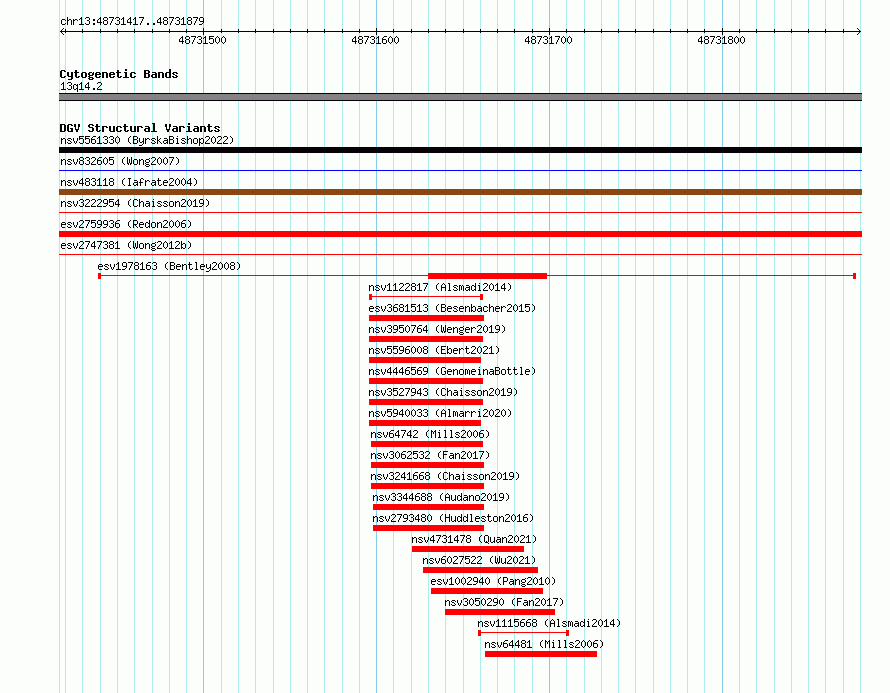Select the thick red esv2759936 bar
Image resolution: width=890 pixels, height=693 pixels.
point(460,234)
